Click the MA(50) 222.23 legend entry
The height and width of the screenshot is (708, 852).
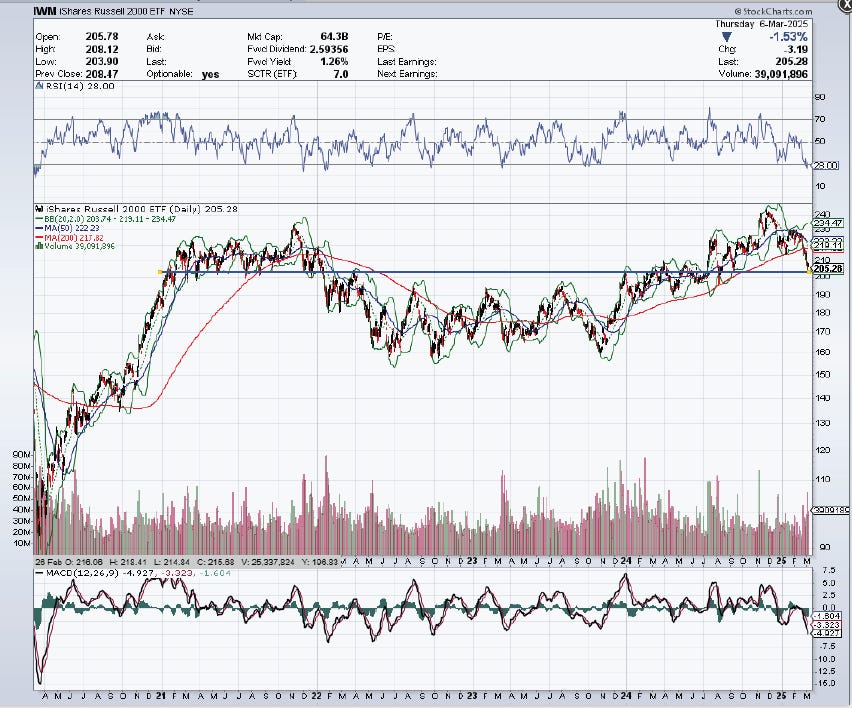72,228
